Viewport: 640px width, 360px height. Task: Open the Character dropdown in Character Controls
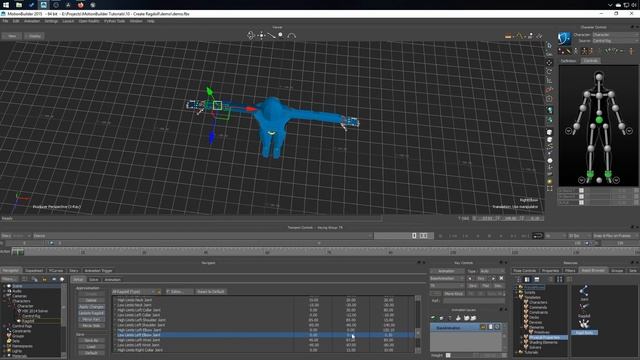click(615, 35)
